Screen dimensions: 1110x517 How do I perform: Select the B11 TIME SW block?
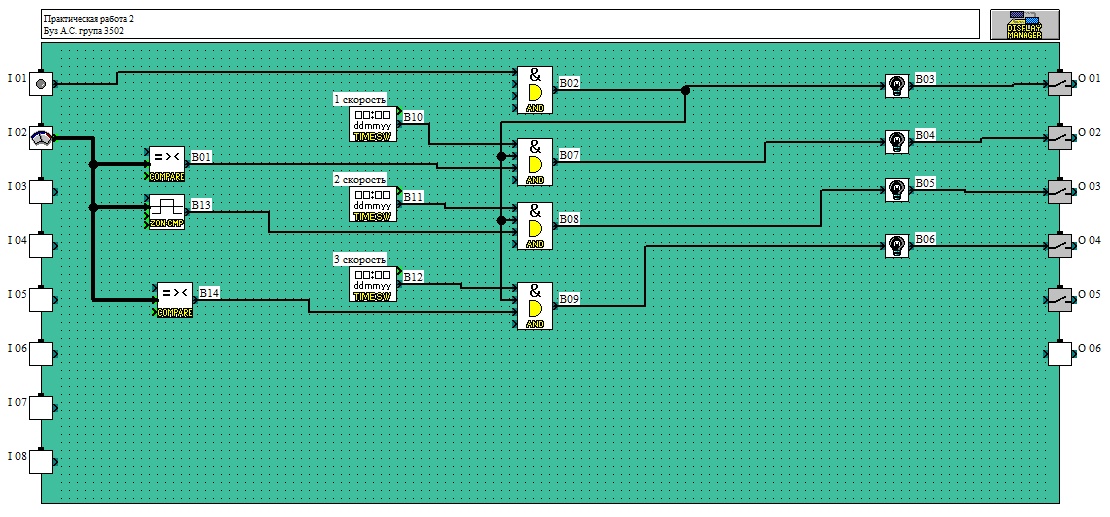click(x=373, y=204)
